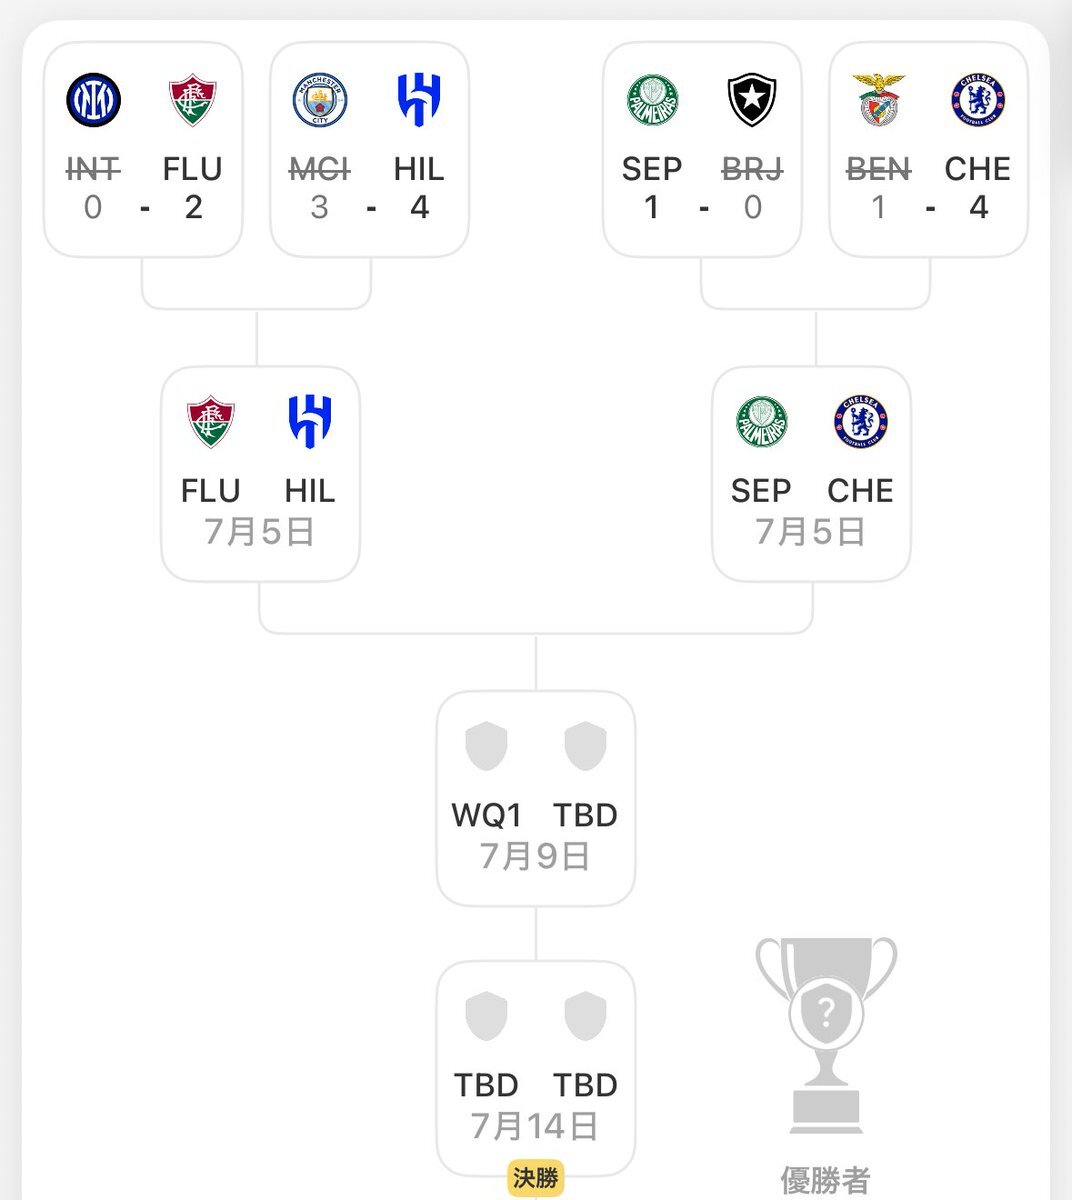The width and height of the screenshot is (1072, 1200).
Task: Tap the WQ1 placeholder shield icon
Action: 487,747
